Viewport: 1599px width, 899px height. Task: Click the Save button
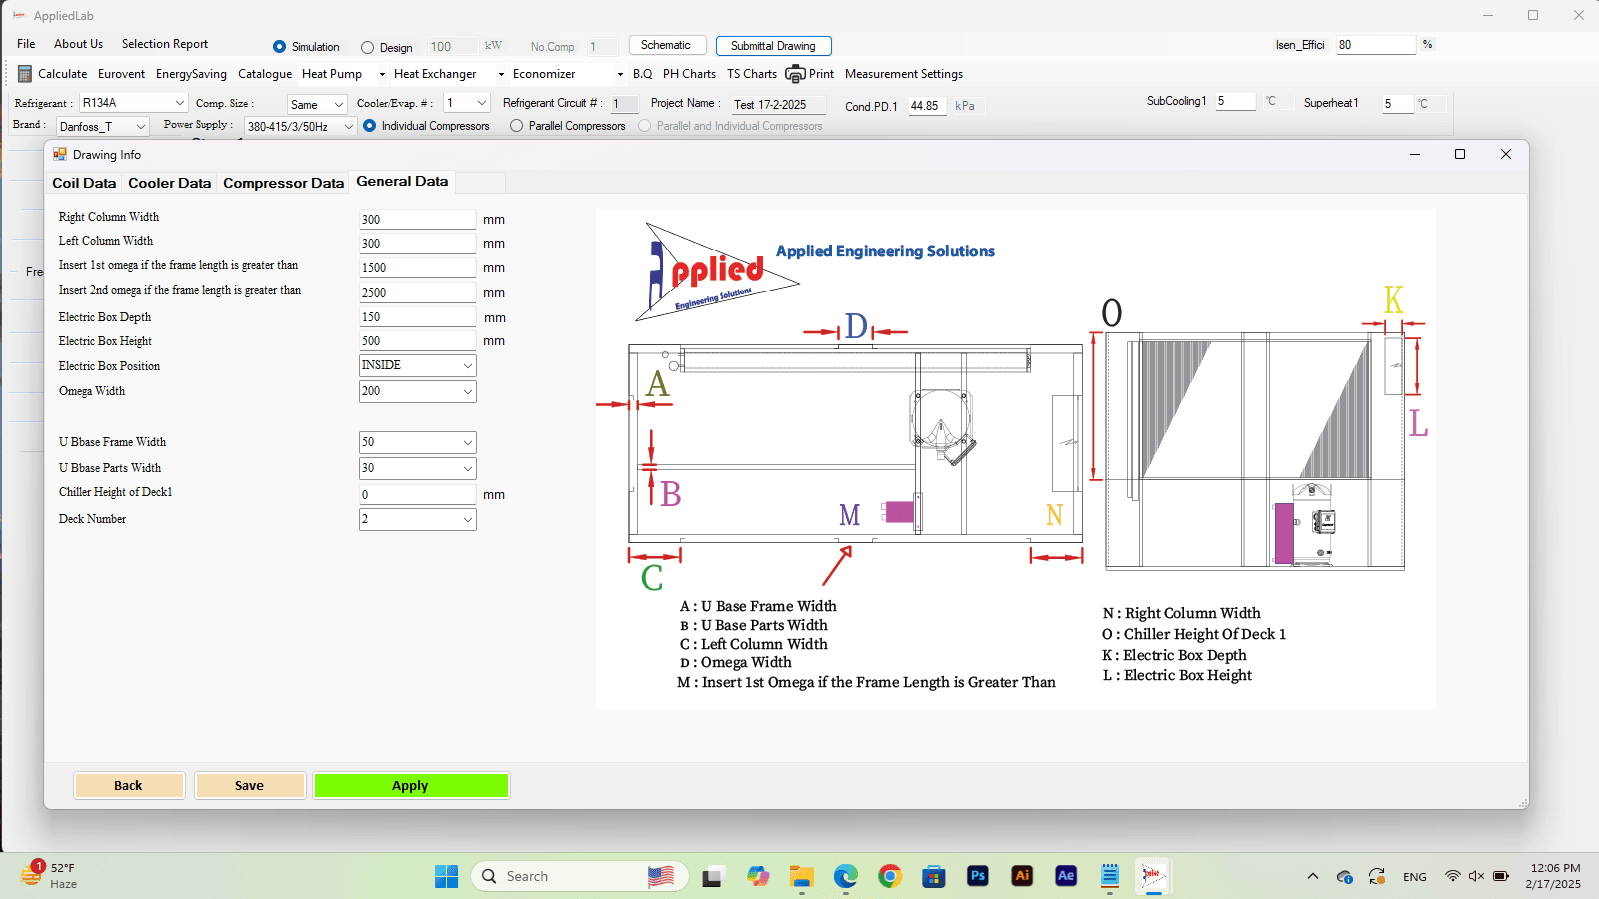tap(249, 786)
